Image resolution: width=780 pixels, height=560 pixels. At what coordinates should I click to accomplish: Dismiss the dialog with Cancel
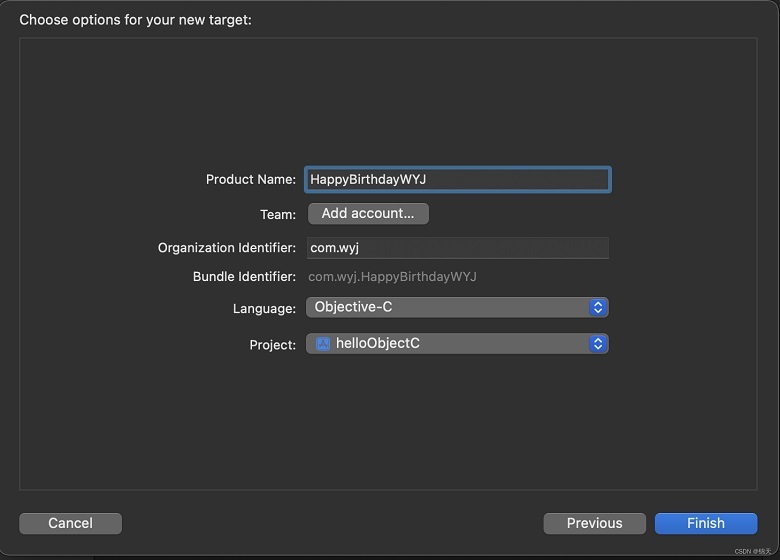pyautogui.click(x=70, y=523)
